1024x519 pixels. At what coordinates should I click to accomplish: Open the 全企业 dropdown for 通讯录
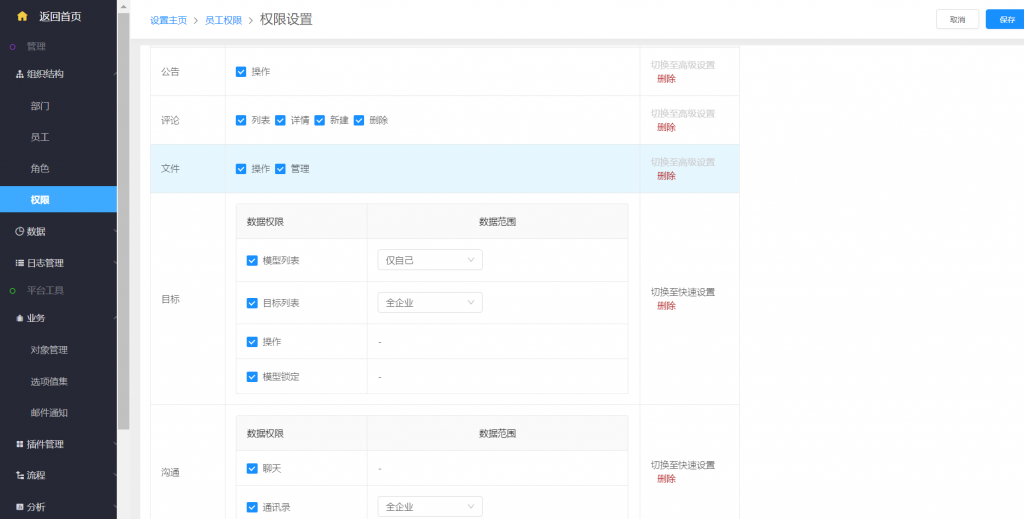430,507
